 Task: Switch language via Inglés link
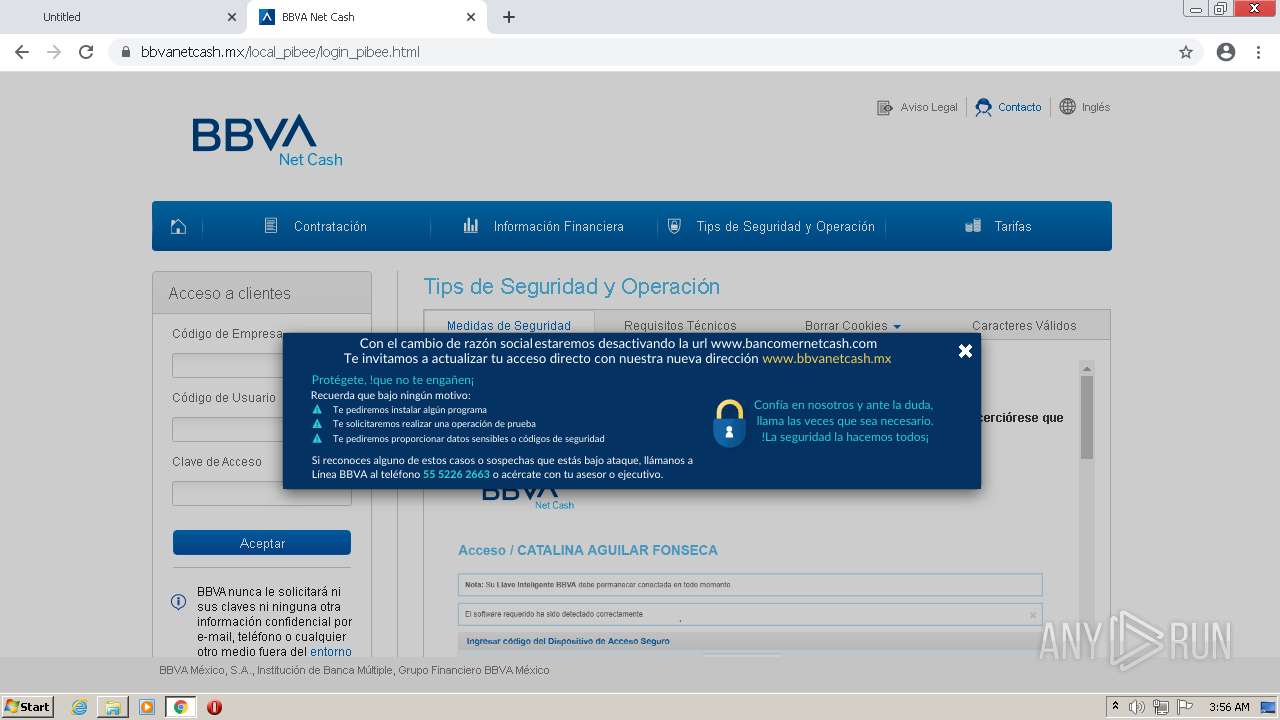(1096, 107)
